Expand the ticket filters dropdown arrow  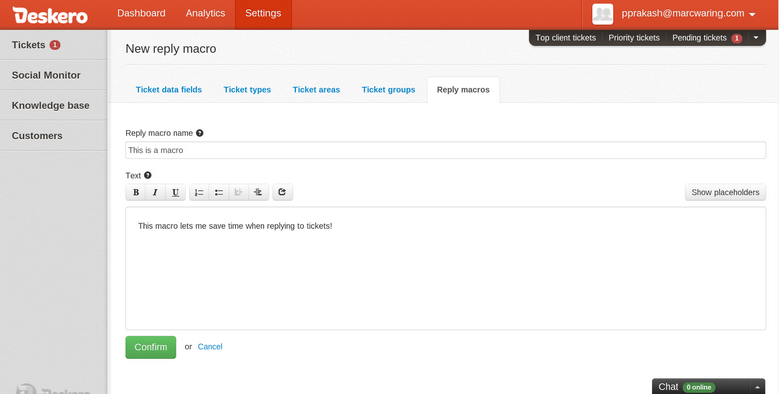click(x=756, y=38)
